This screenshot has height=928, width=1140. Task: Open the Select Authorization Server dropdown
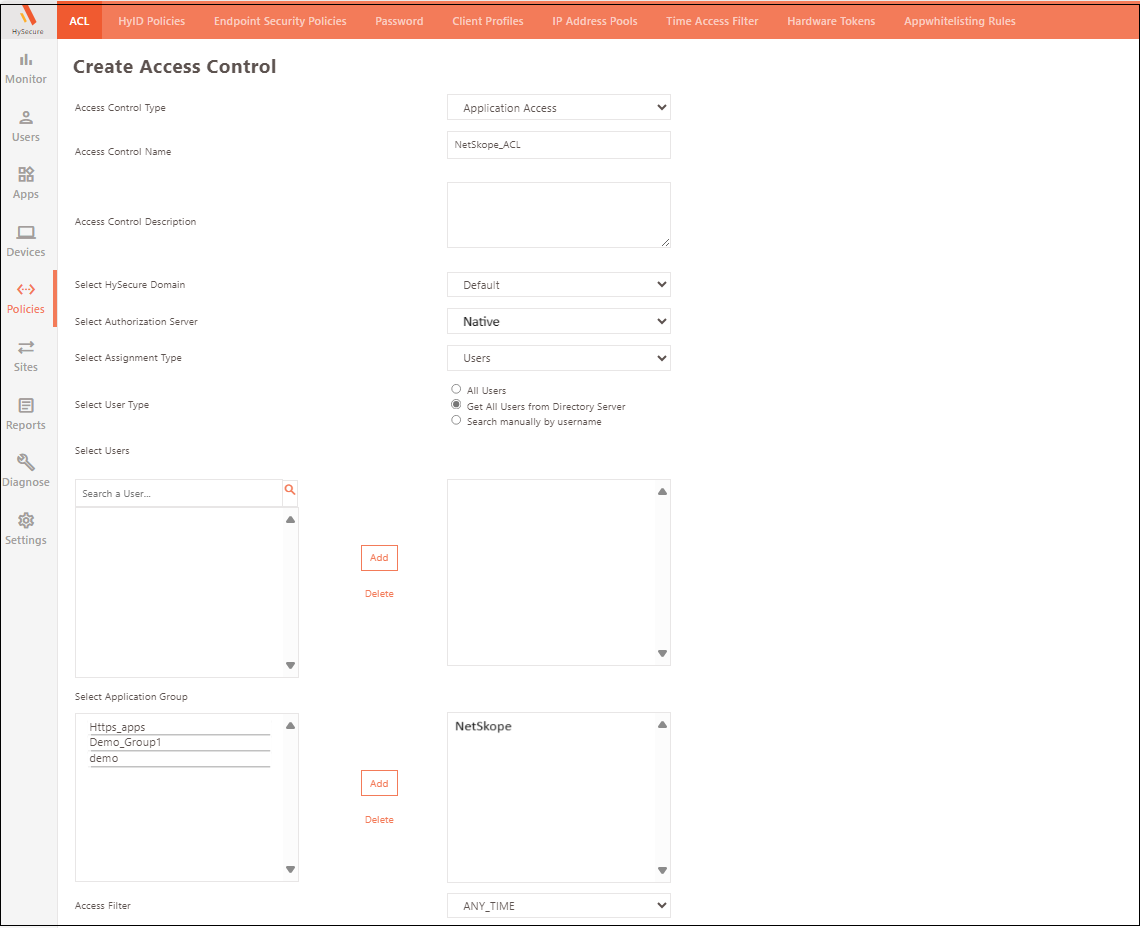pyautogui.click(x=558, y=322)
